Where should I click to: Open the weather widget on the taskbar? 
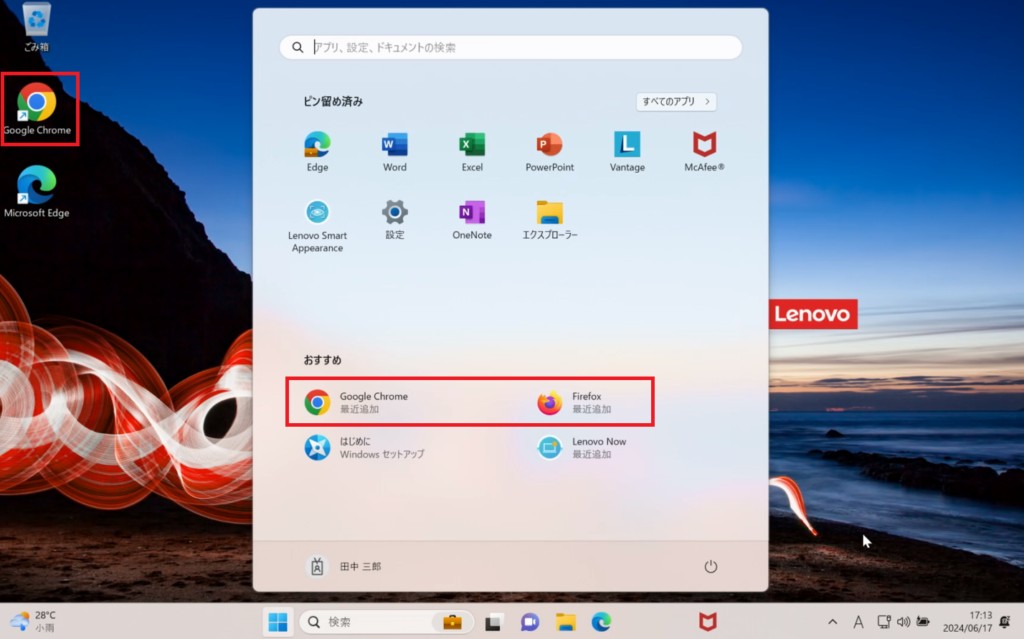click(32, 621)
